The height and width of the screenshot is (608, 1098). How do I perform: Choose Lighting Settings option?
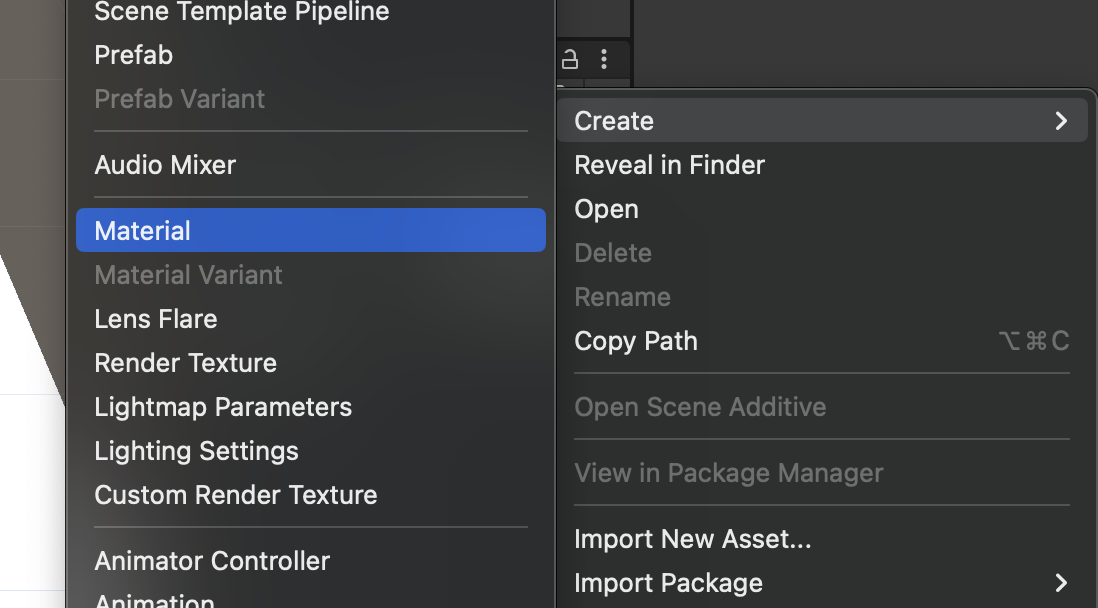pyautogui.click(x=196, y=451)
